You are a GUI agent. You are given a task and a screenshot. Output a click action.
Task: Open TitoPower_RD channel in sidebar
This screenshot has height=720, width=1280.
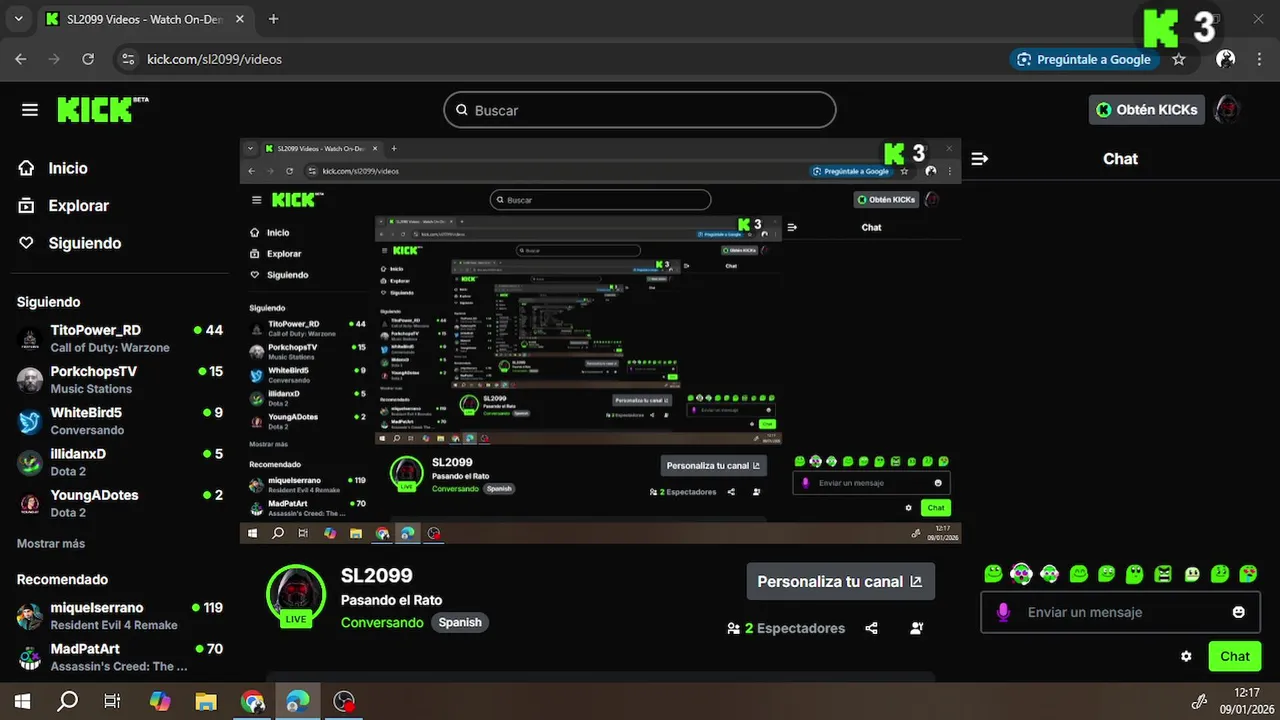(x=120, y=338)
